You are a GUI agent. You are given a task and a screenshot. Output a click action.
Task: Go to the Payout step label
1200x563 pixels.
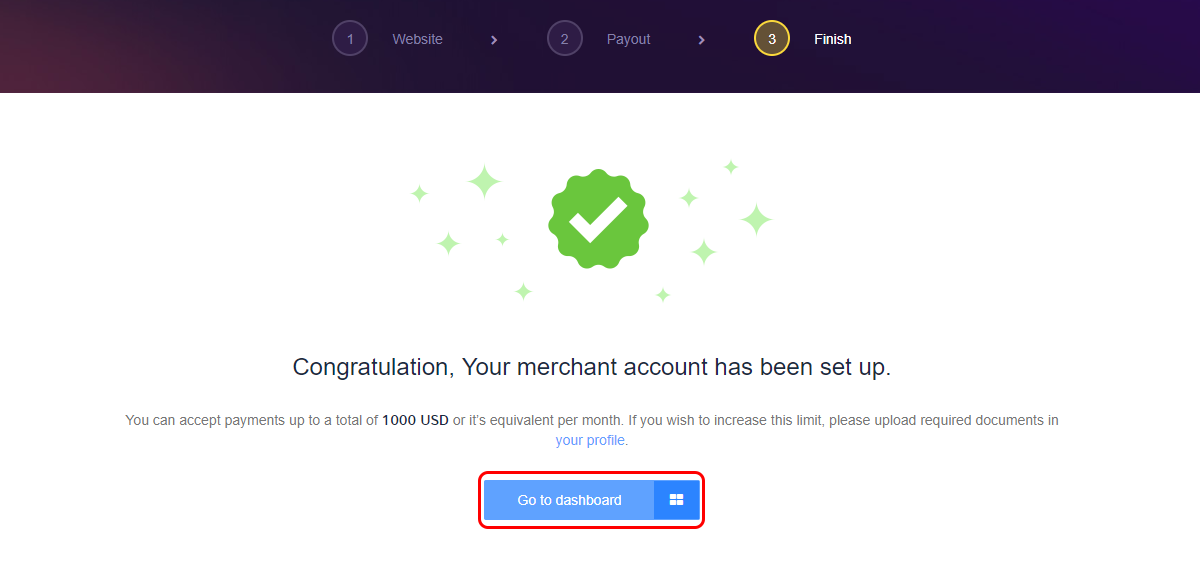pos(628,39)
